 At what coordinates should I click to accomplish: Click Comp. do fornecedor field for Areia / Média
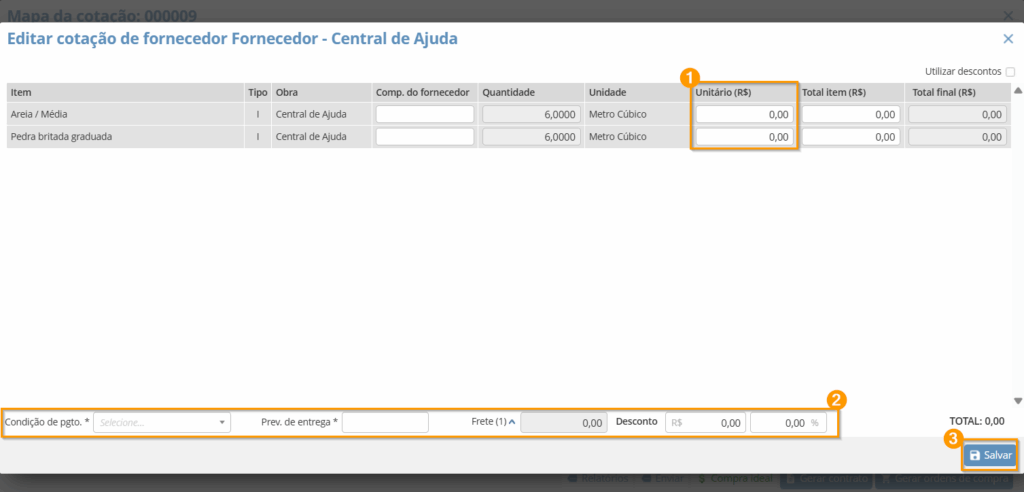point(425,115)
